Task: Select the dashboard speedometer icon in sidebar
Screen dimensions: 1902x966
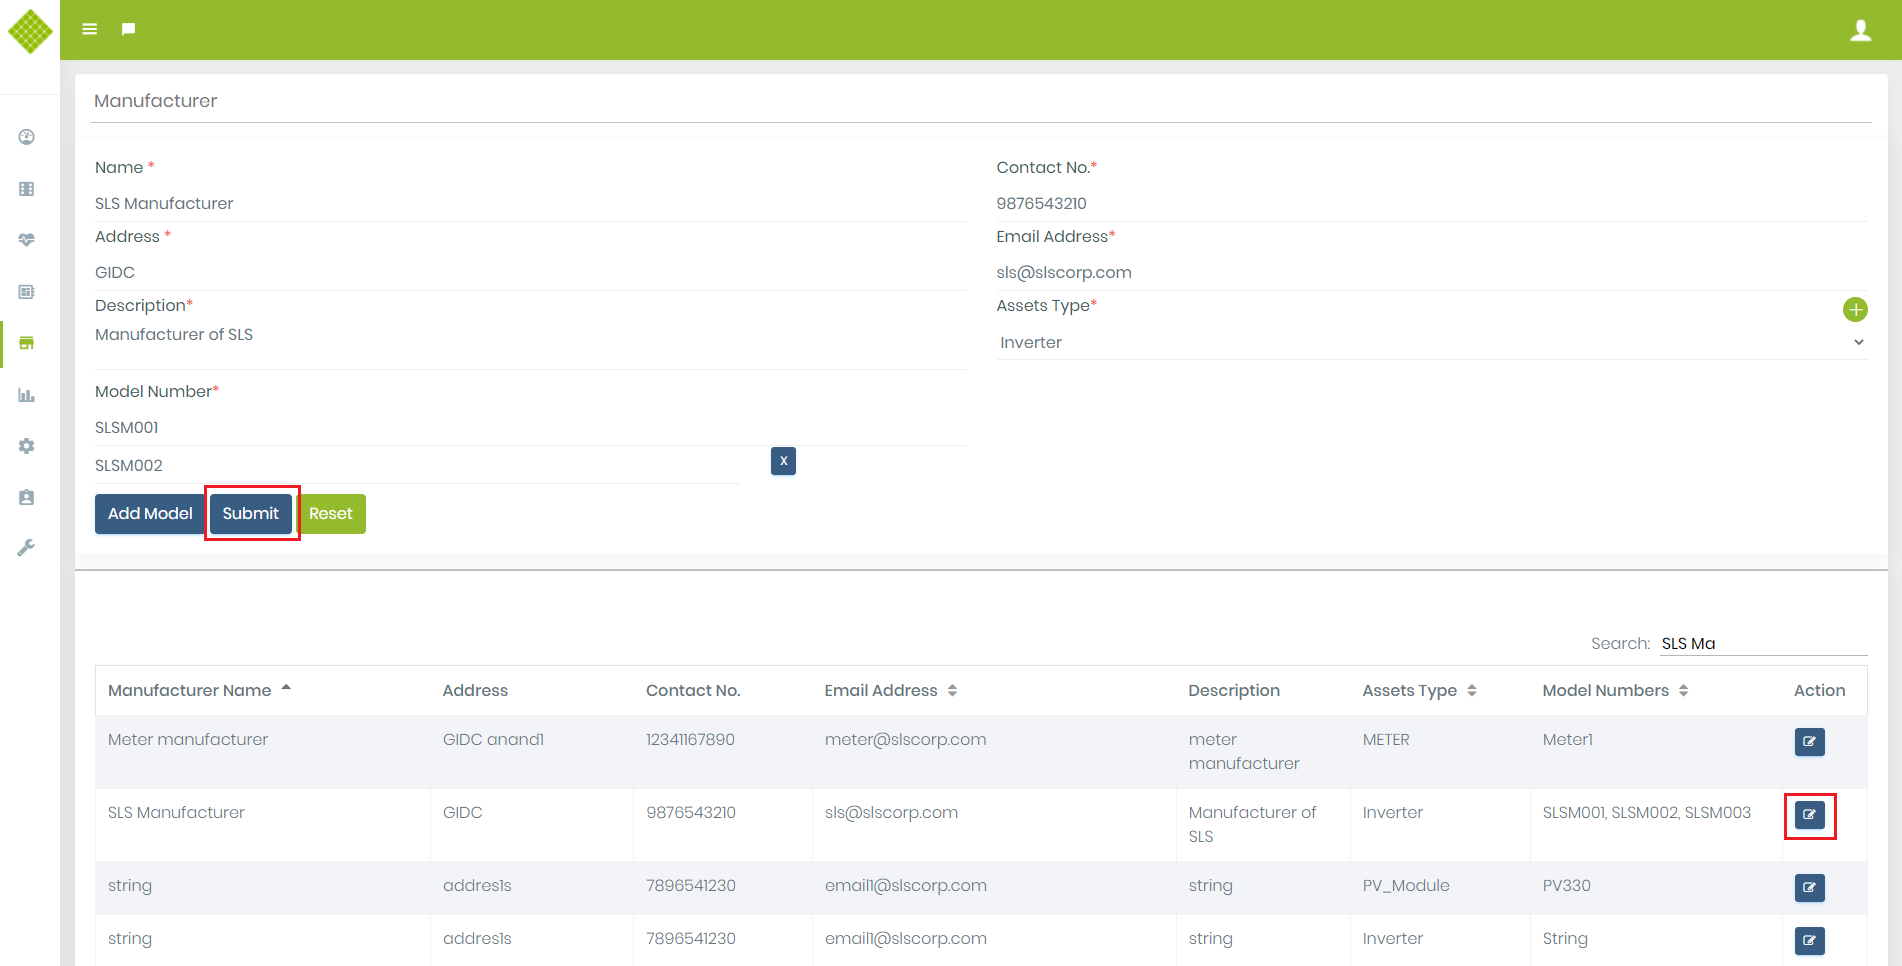Action: pos(26,136)
